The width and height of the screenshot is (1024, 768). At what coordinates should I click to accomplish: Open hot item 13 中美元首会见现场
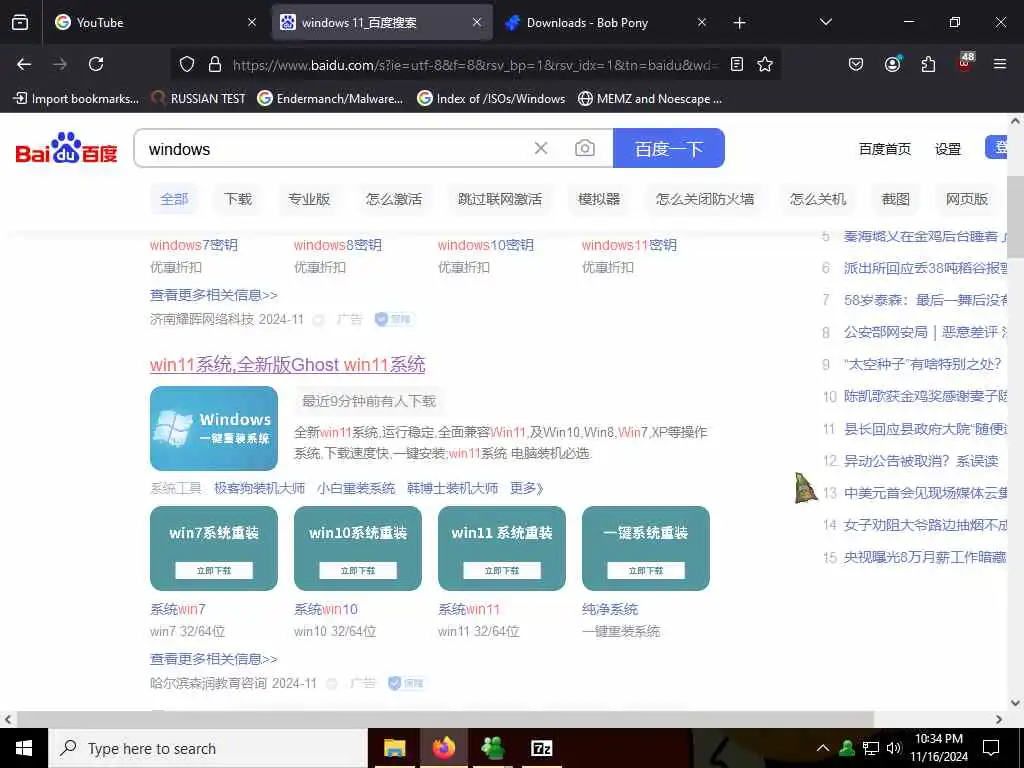coord(925,492)
